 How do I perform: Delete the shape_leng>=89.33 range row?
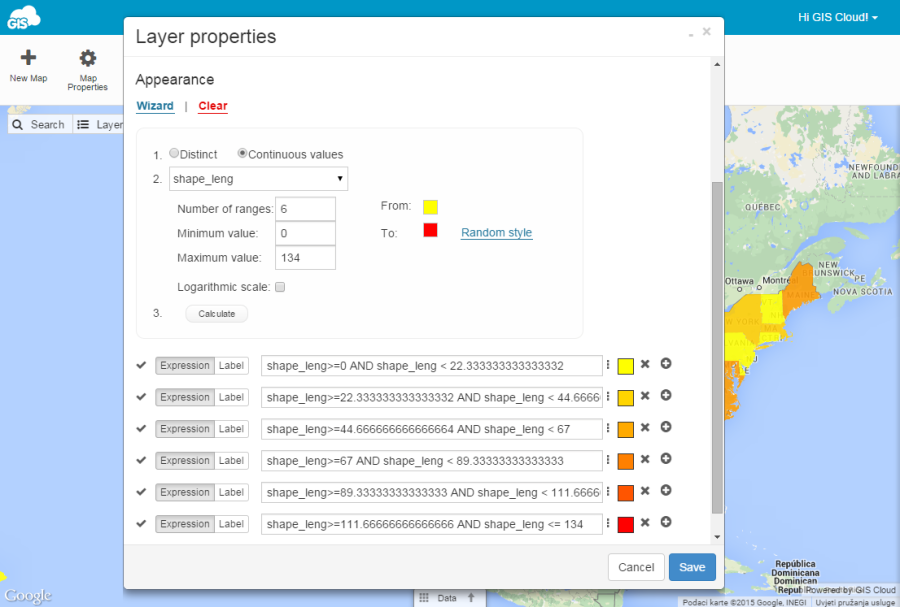pos(645,491)
